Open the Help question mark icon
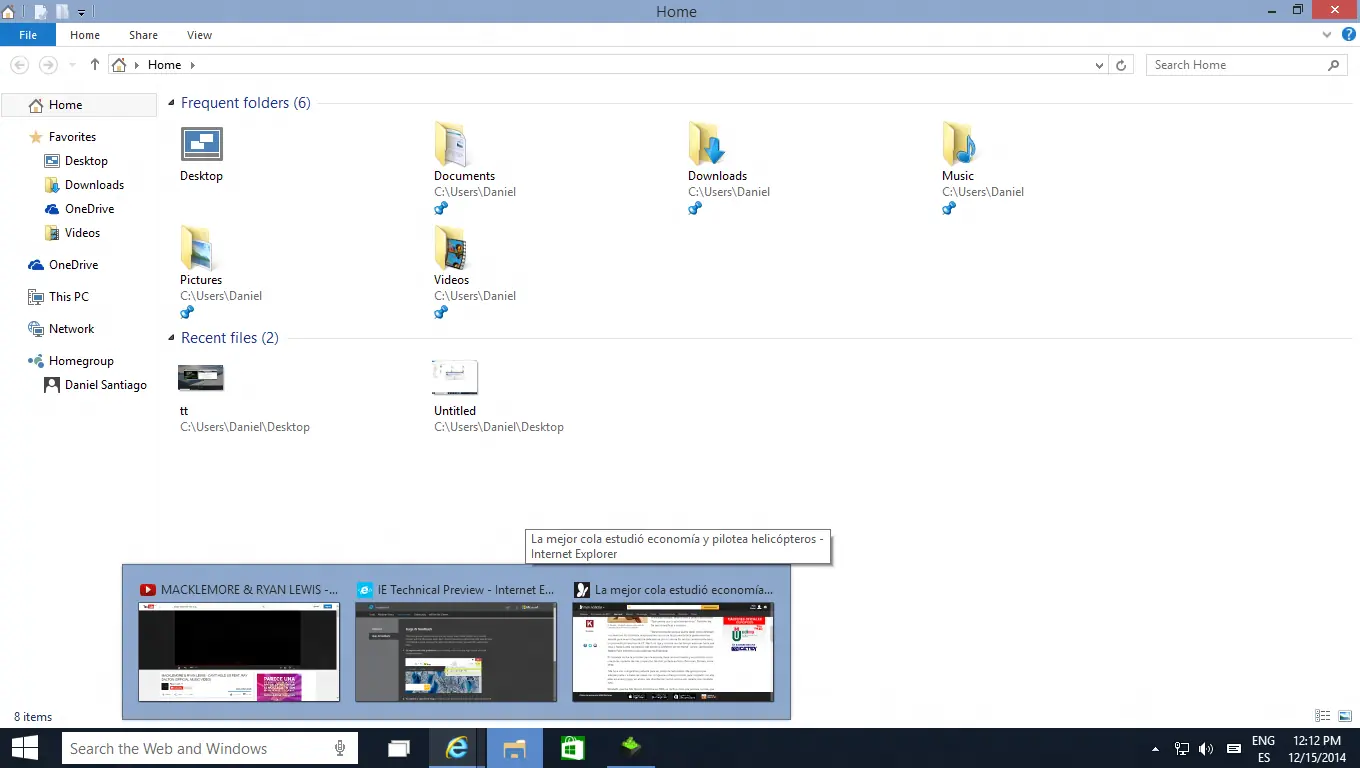1360x768 pixels. [x=1348, y=35]
